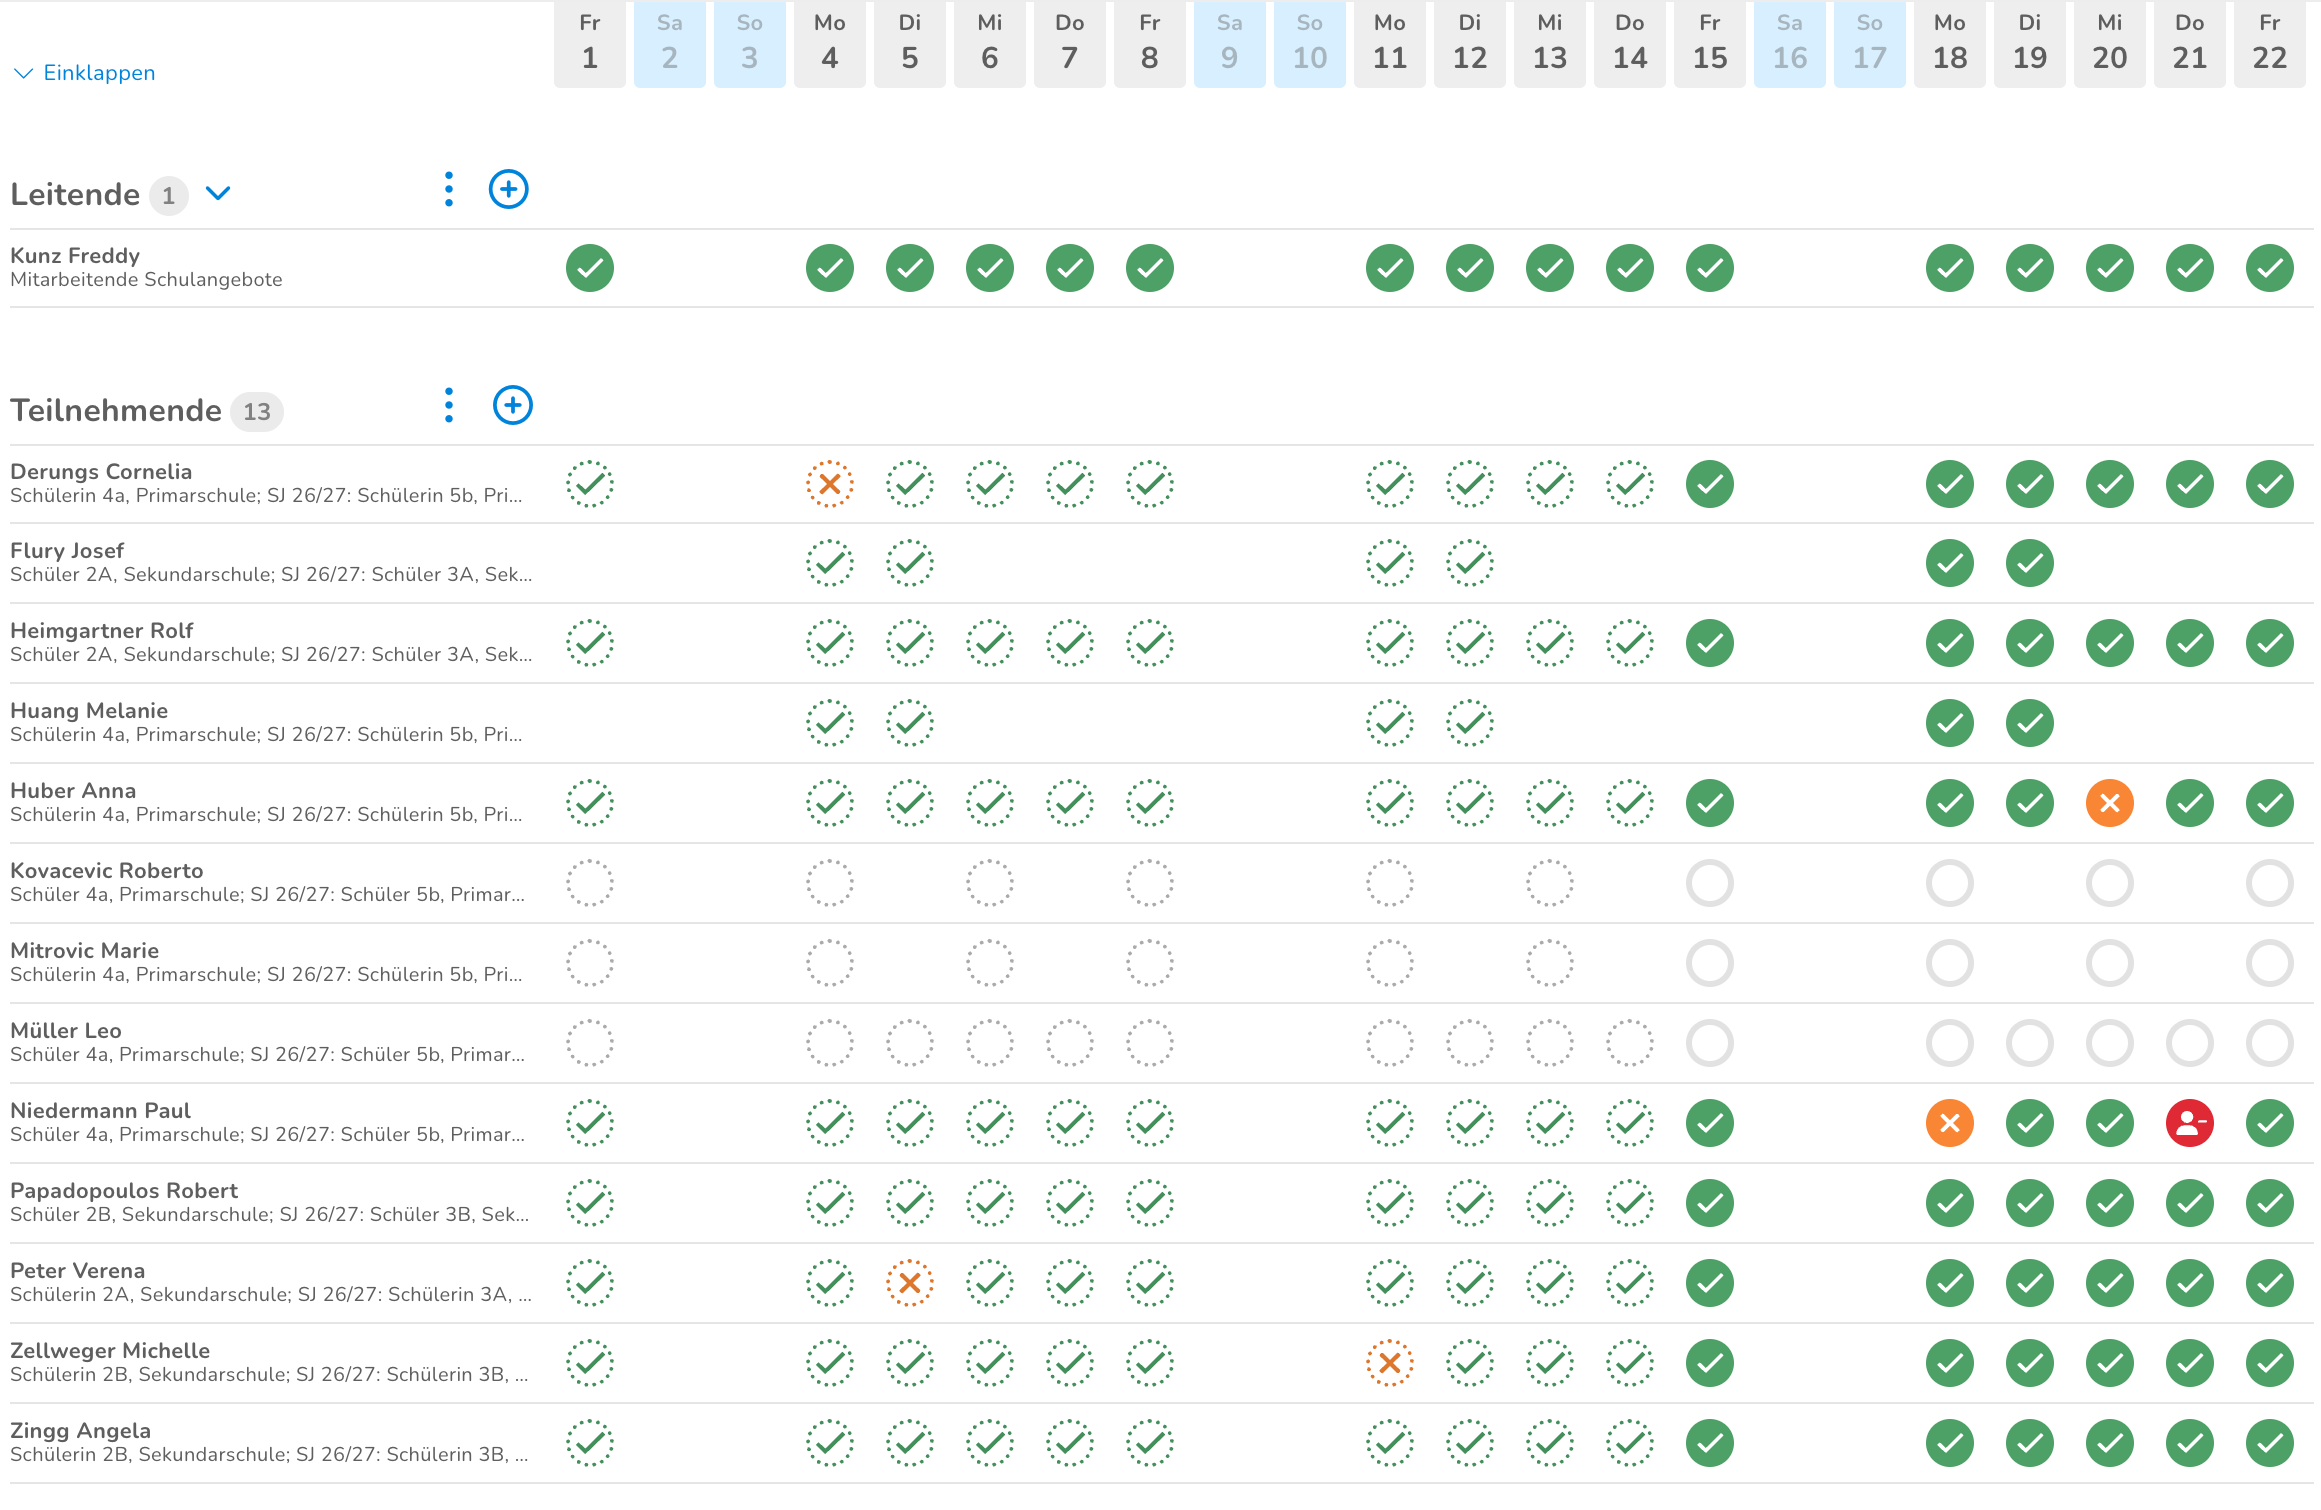Set Müller Leo attendance on Di 19

pyautogui.click(x=2030, y=1043)
